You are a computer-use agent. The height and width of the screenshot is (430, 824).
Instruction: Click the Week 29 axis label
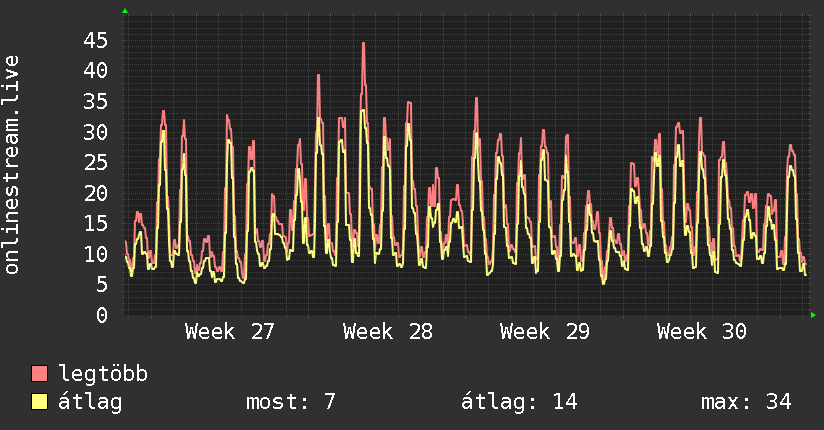[x=545, y=332]
